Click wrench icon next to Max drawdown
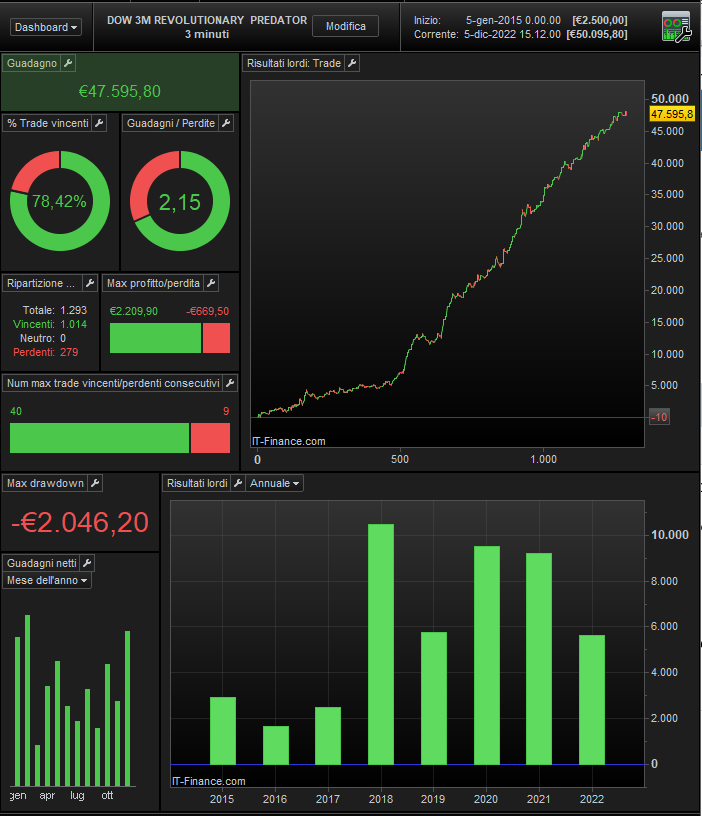The height and width of the screenshot is (816, 702). click(x=95, y=483)
